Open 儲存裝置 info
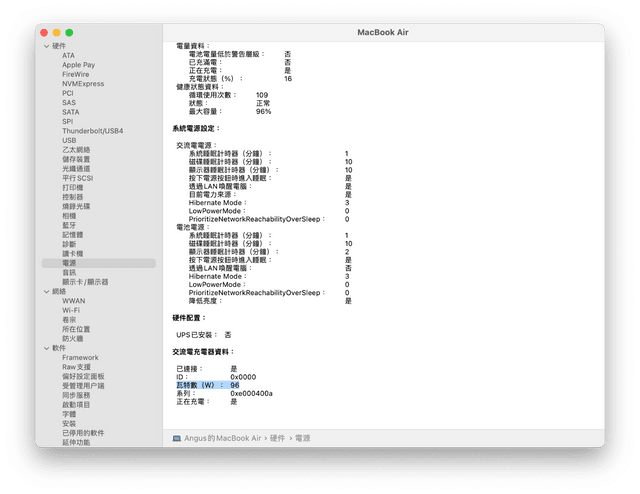 click(x=76, y=159)
